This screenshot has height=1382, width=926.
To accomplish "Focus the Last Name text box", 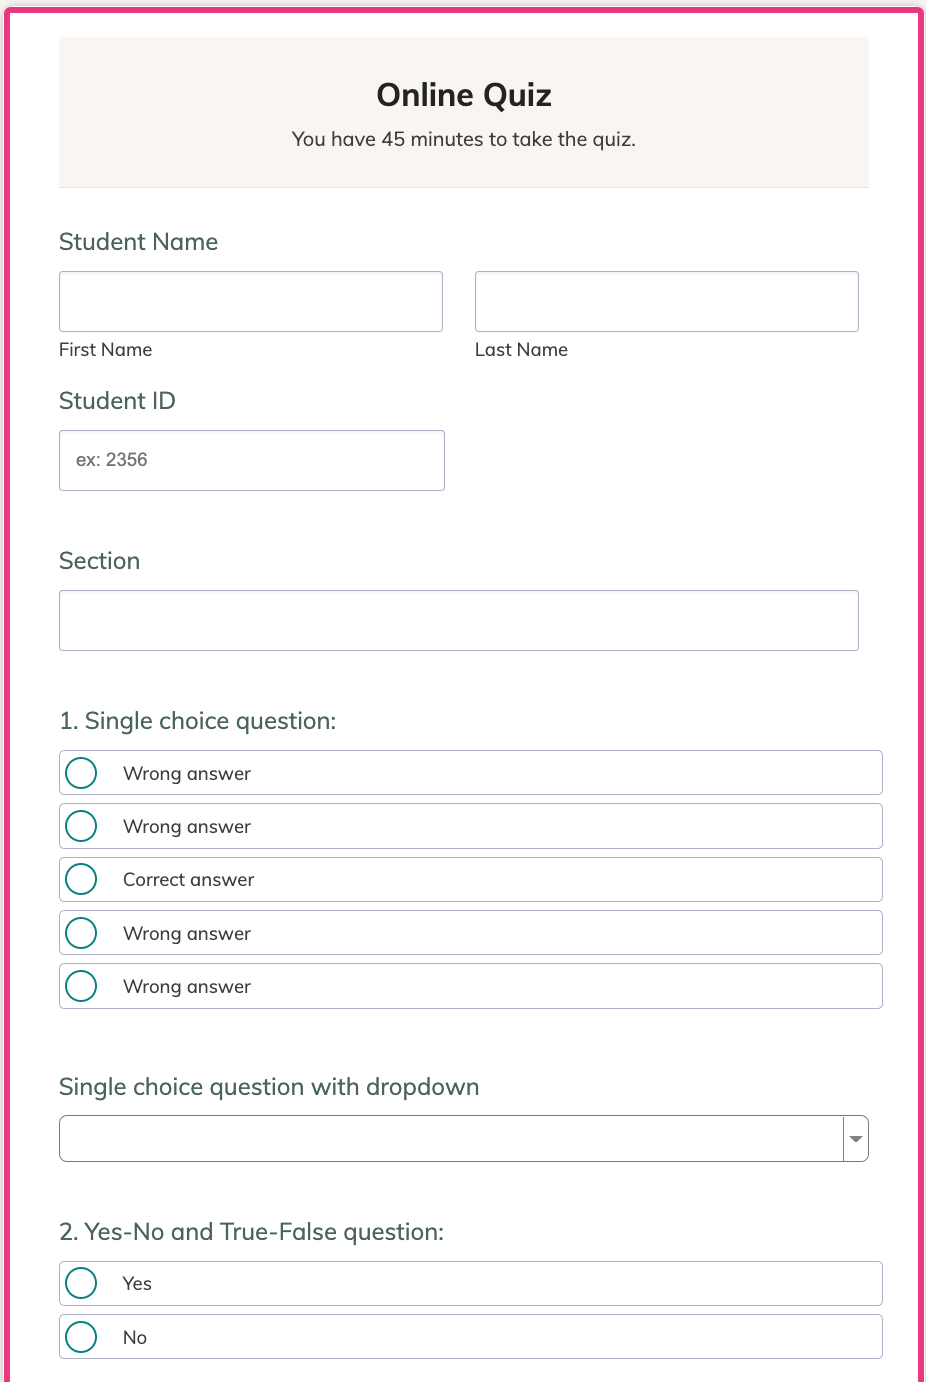I will 666,301.
